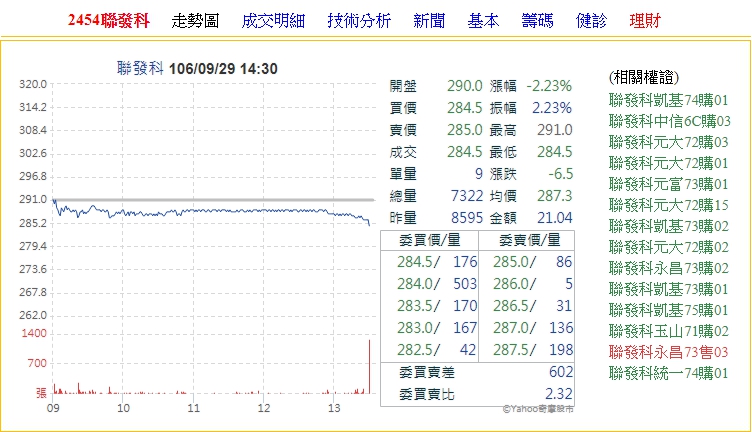
Task: Click the chart title 聯發科 106/09/29 14:30
Action: click(x=197, y=69)
